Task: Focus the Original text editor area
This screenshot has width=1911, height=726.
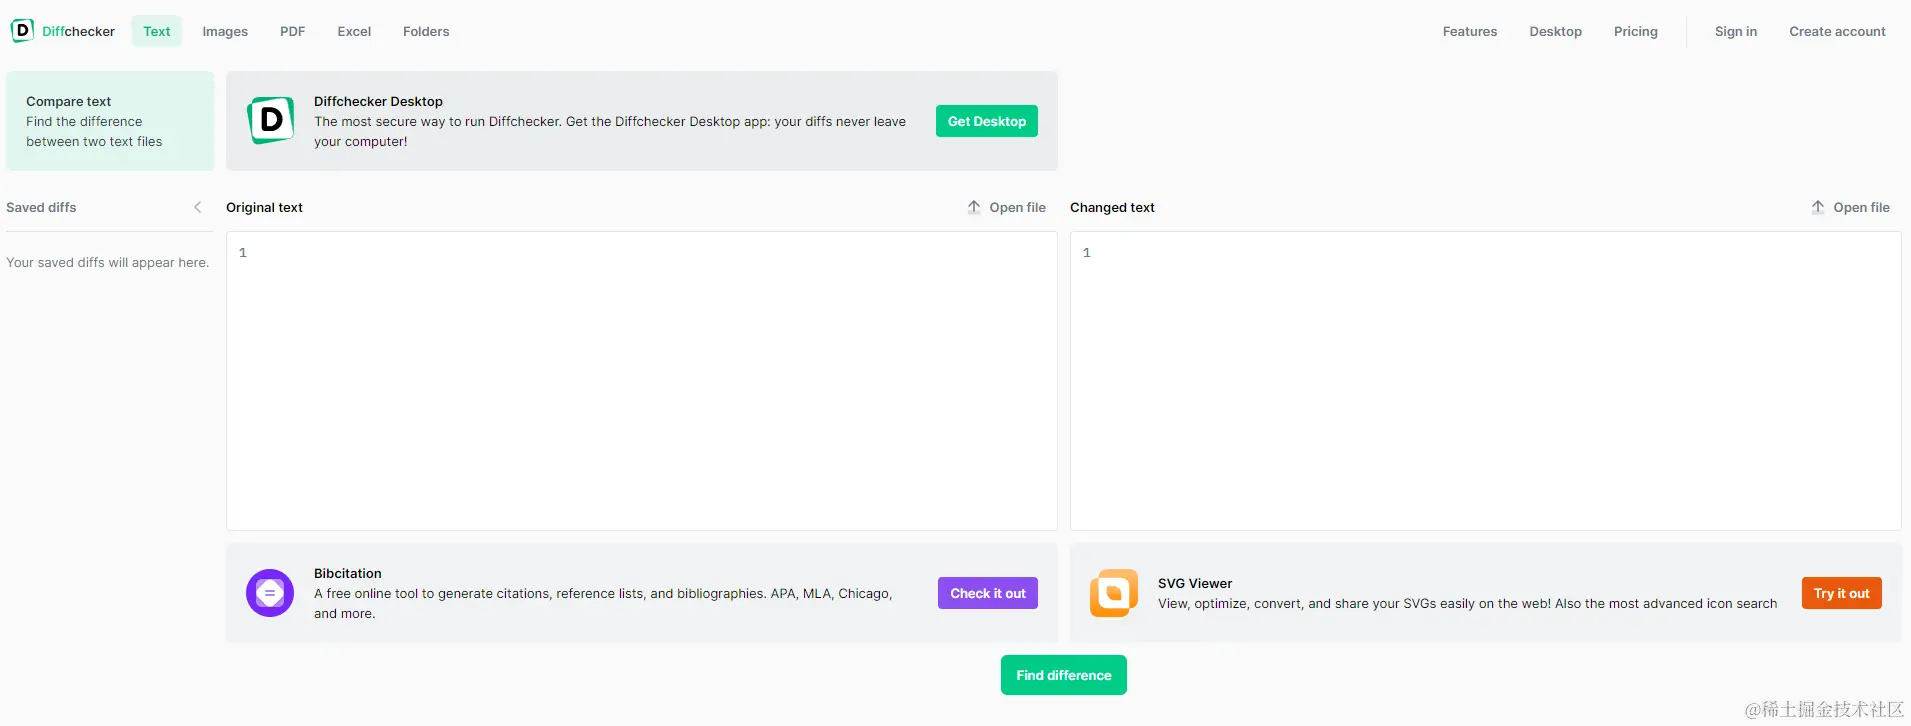Action: pos(642,381)
